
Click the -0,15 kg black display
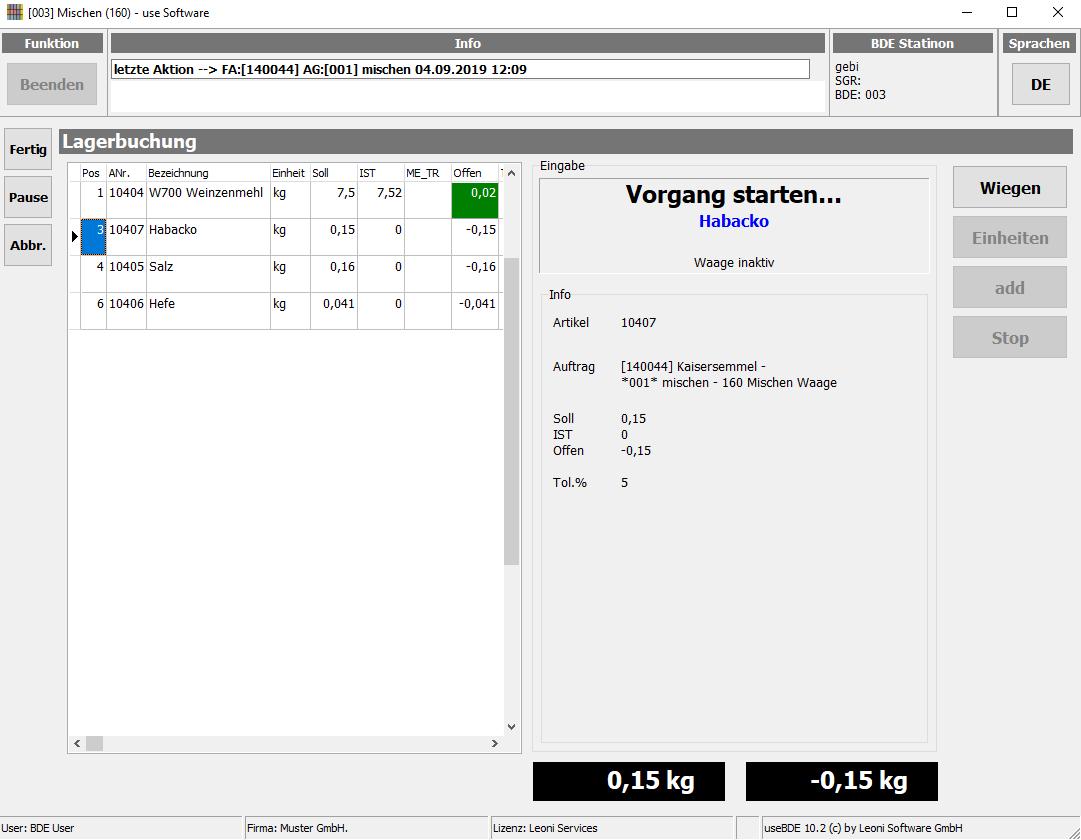click(842, 781)
